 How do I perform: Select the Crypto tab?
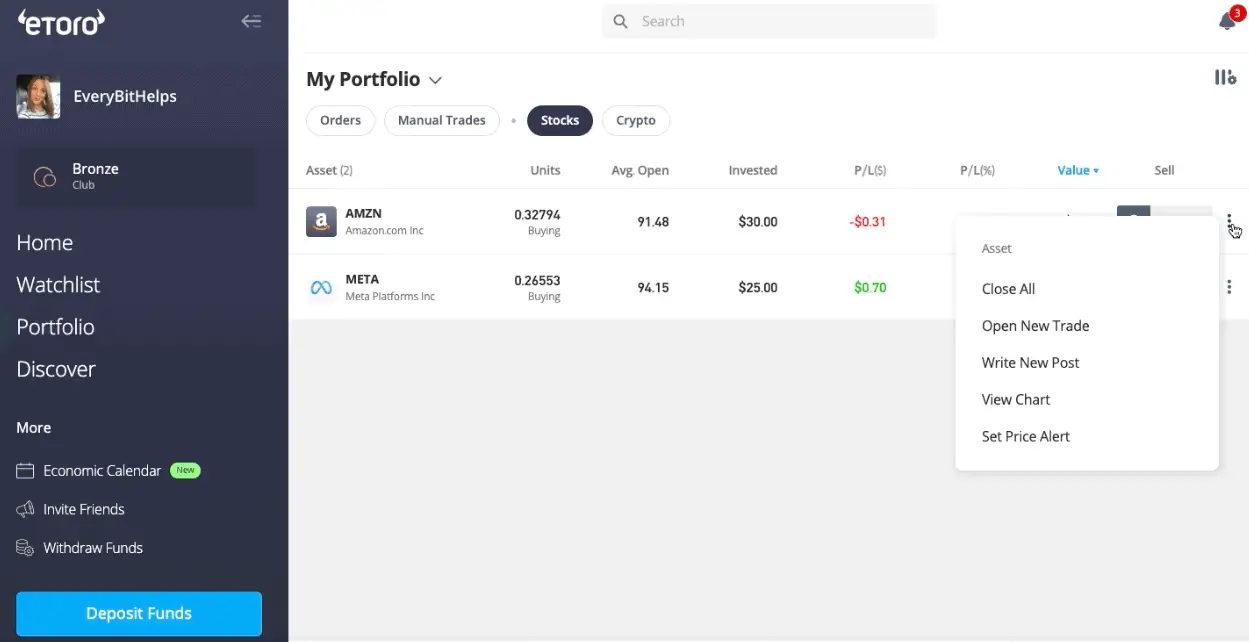point(636,121)
